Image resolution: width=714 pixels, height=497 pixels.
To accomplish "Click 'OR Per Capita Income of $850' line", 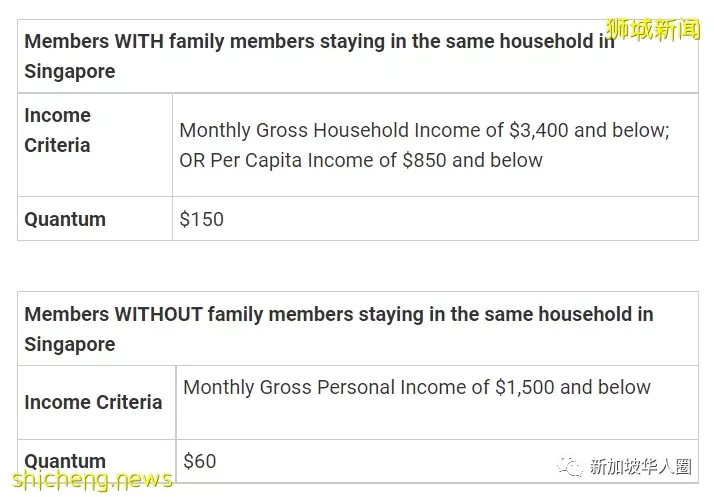I will pyautogui.click(x=361, y=160).
